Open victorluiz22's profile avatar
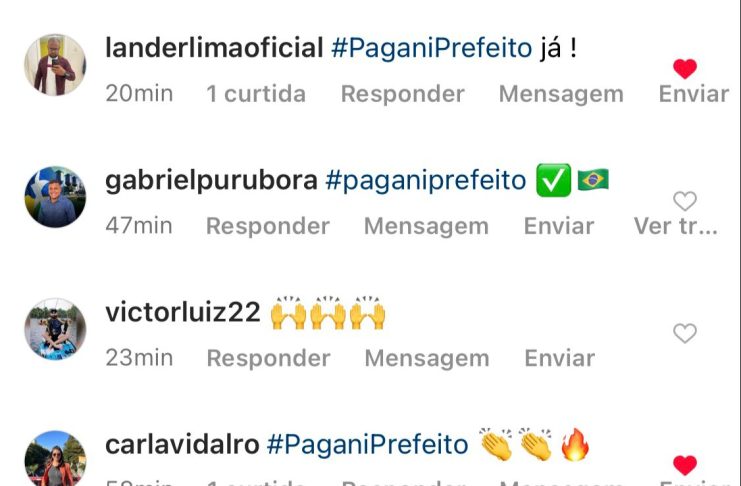 pos(55,329)
